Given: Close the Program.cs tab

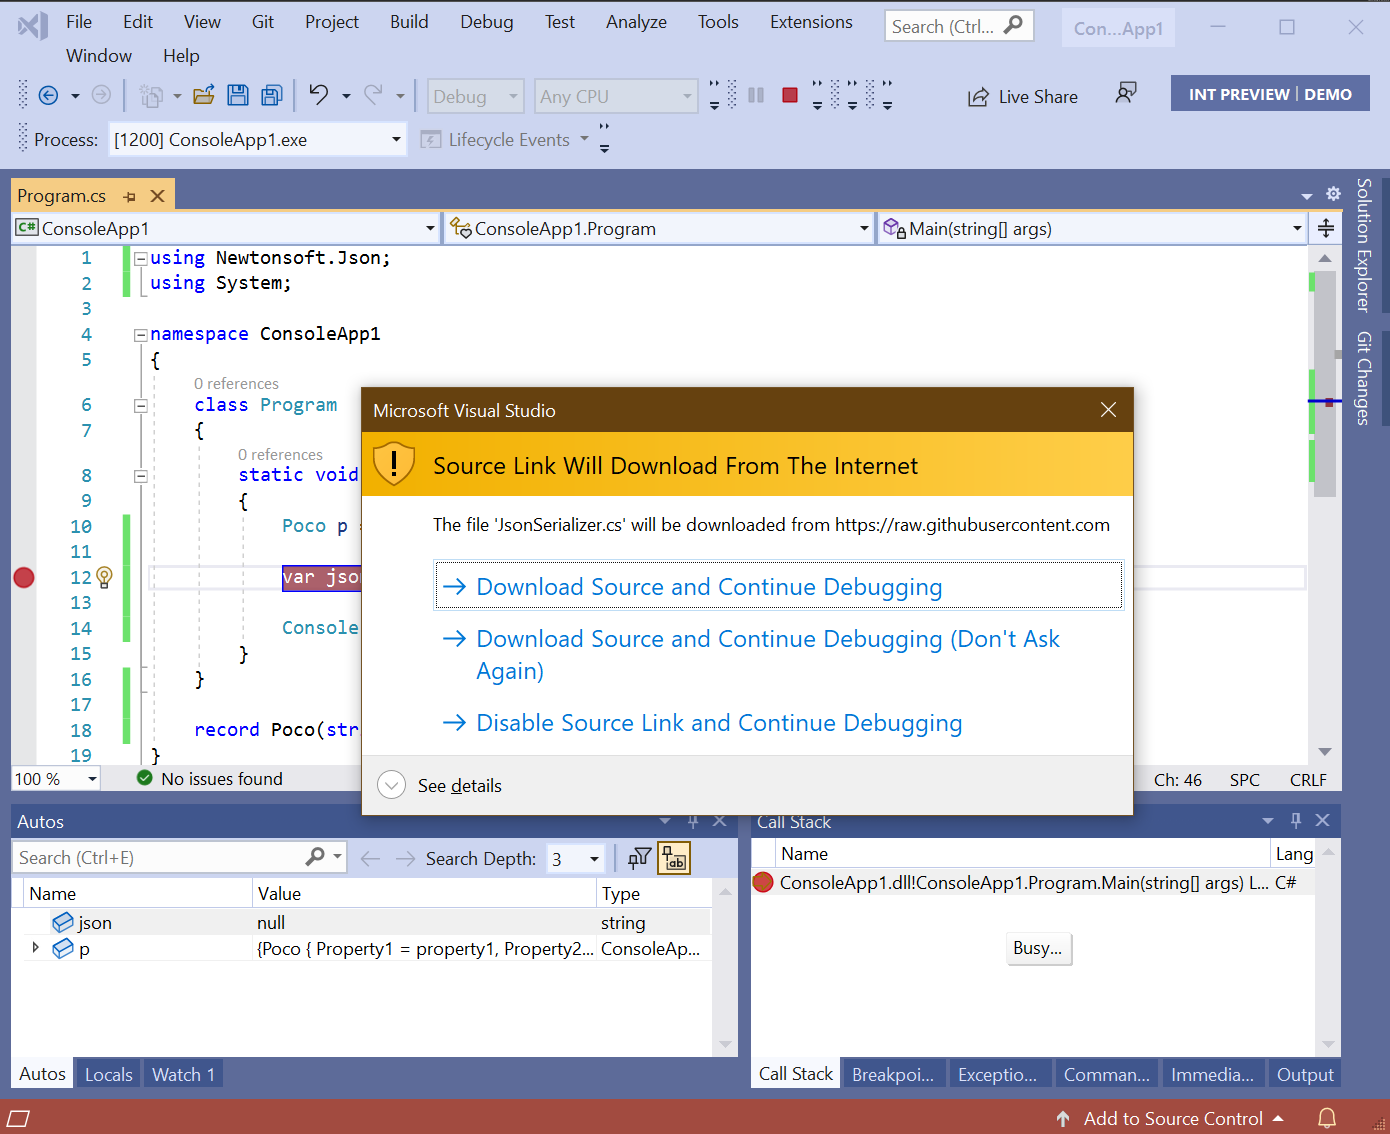Looking at the screenshot, I should click(x=157, y=196).
